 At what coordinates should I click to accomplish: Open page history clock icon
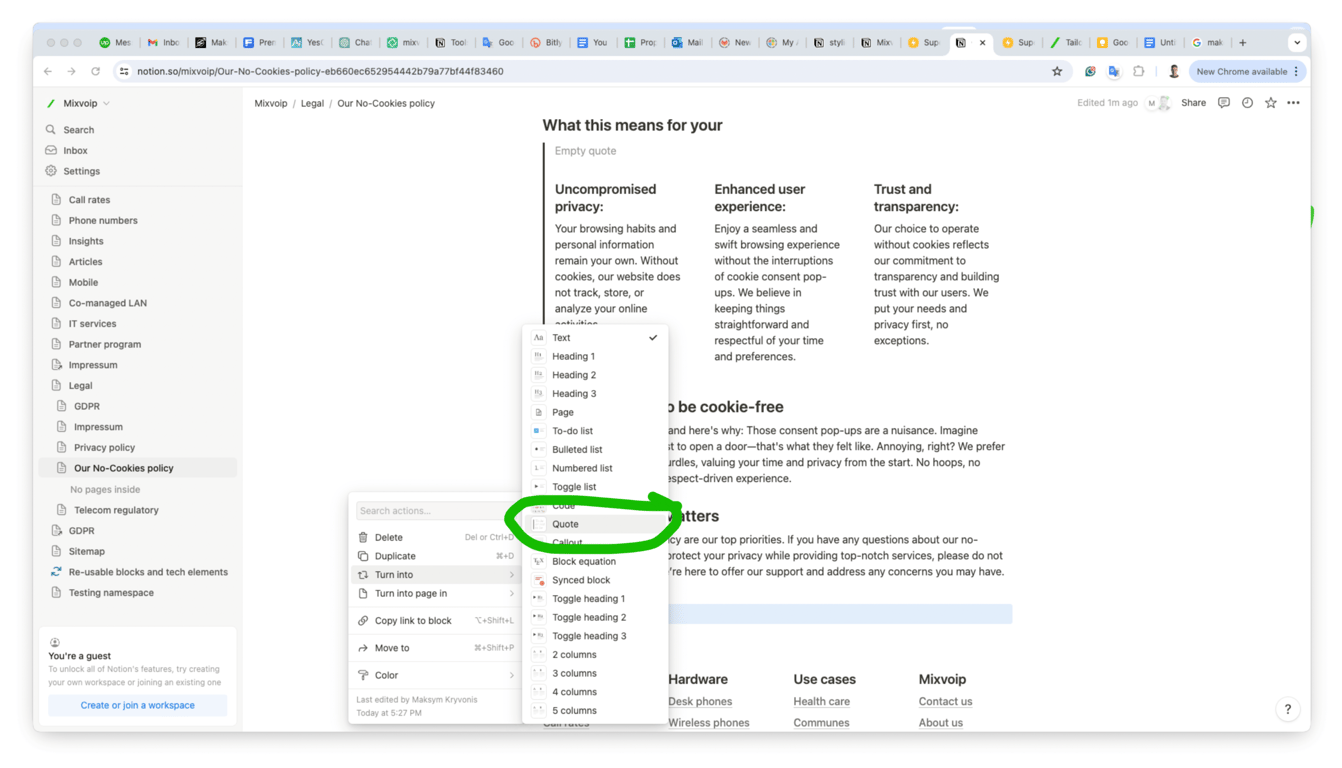[1247, 103]
